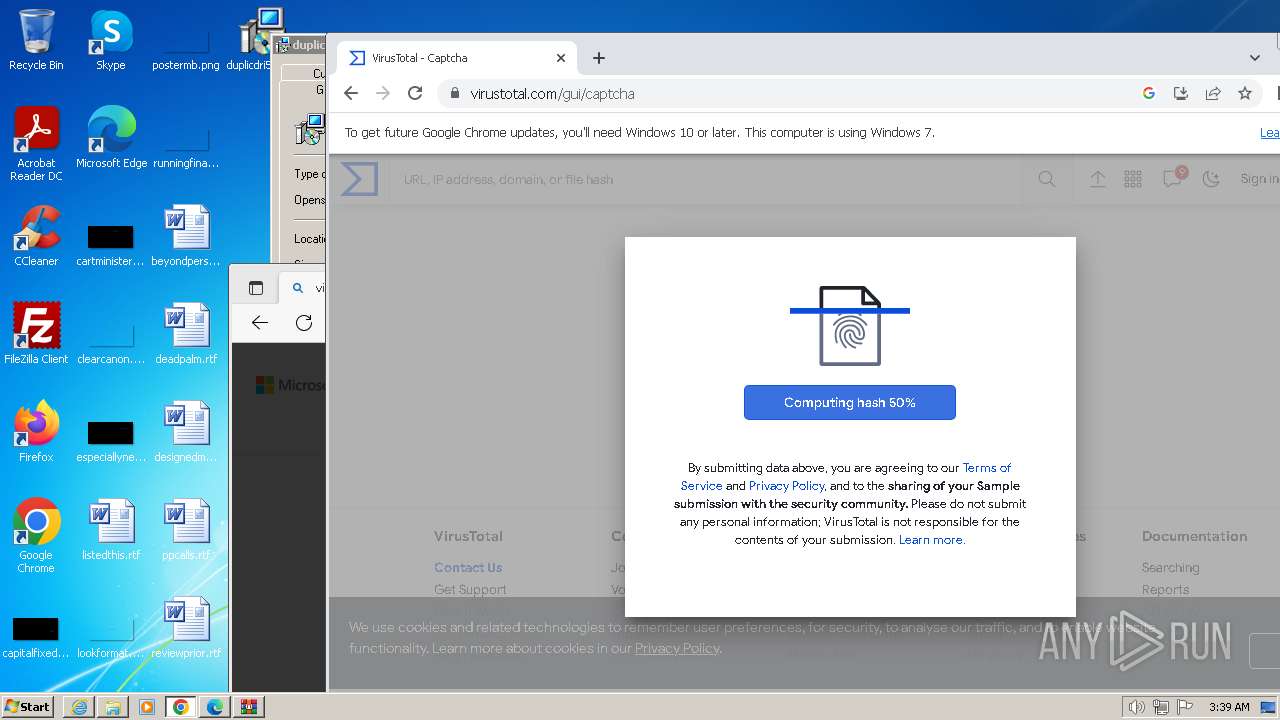The width and height of the screenshot is (1280, 720).
Task: Open the Contact Us footer link
Action: pos(468,567)
